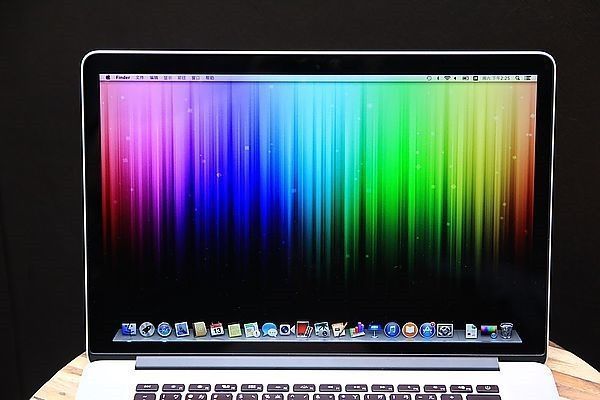This screenshot has height=400, width=600.
Task: Open the 显示 (View) menu
Action: (168, 78)
